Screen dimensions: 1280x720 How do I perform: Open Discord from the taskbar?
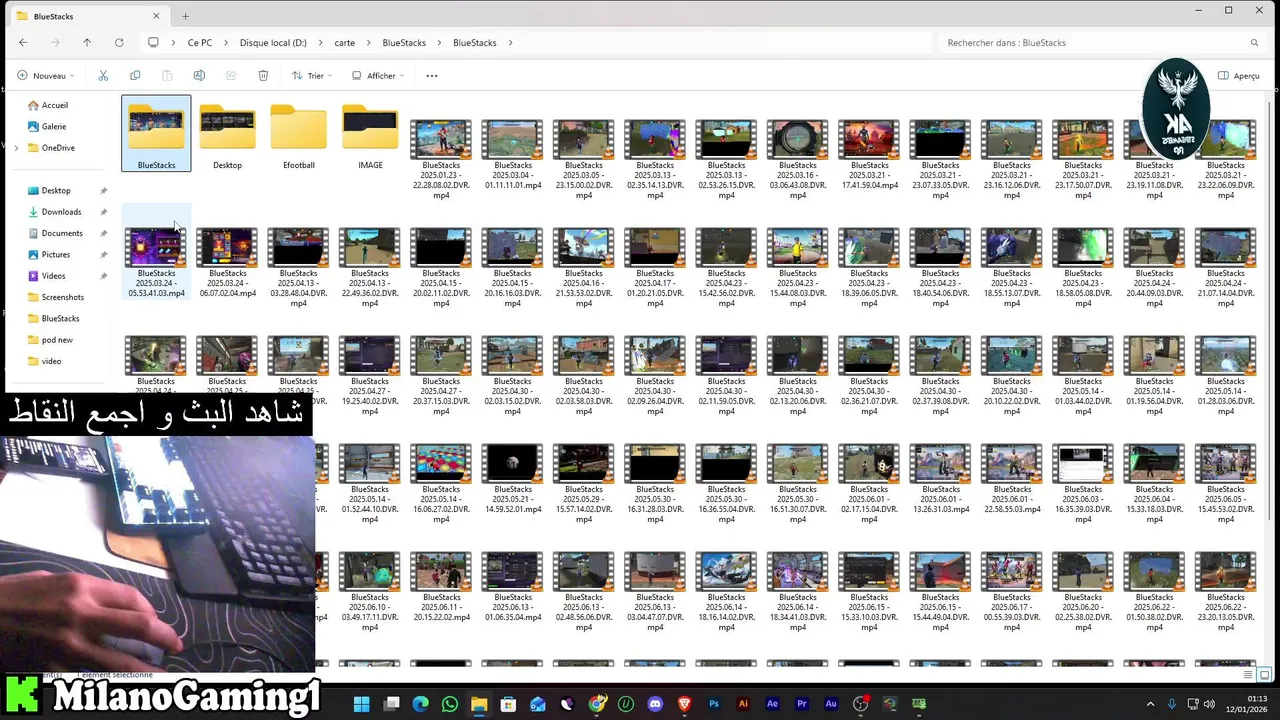click(x=655, y=704)
